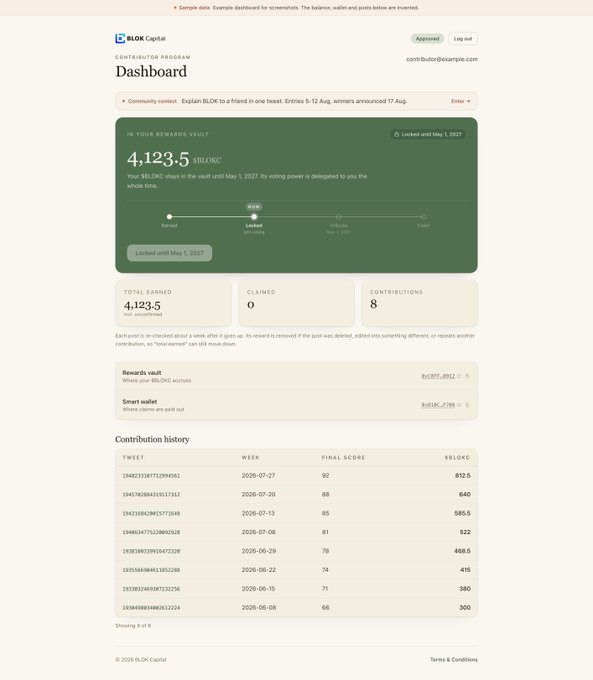Click the week cell 2026-07-13

pos(259,513)
